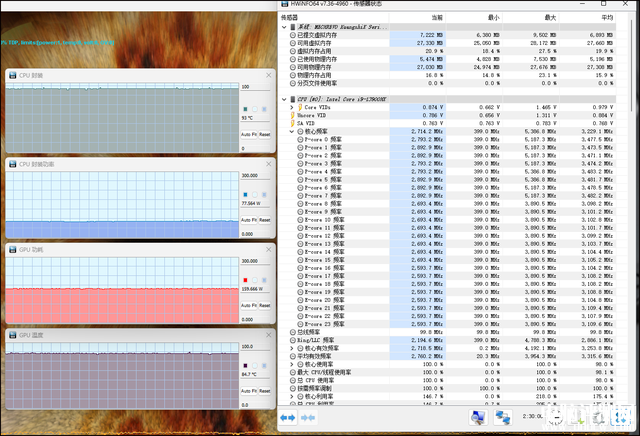Screen dimensions: 640x436
Task: Select the 分页文件使用率 row
Action: 447,83
